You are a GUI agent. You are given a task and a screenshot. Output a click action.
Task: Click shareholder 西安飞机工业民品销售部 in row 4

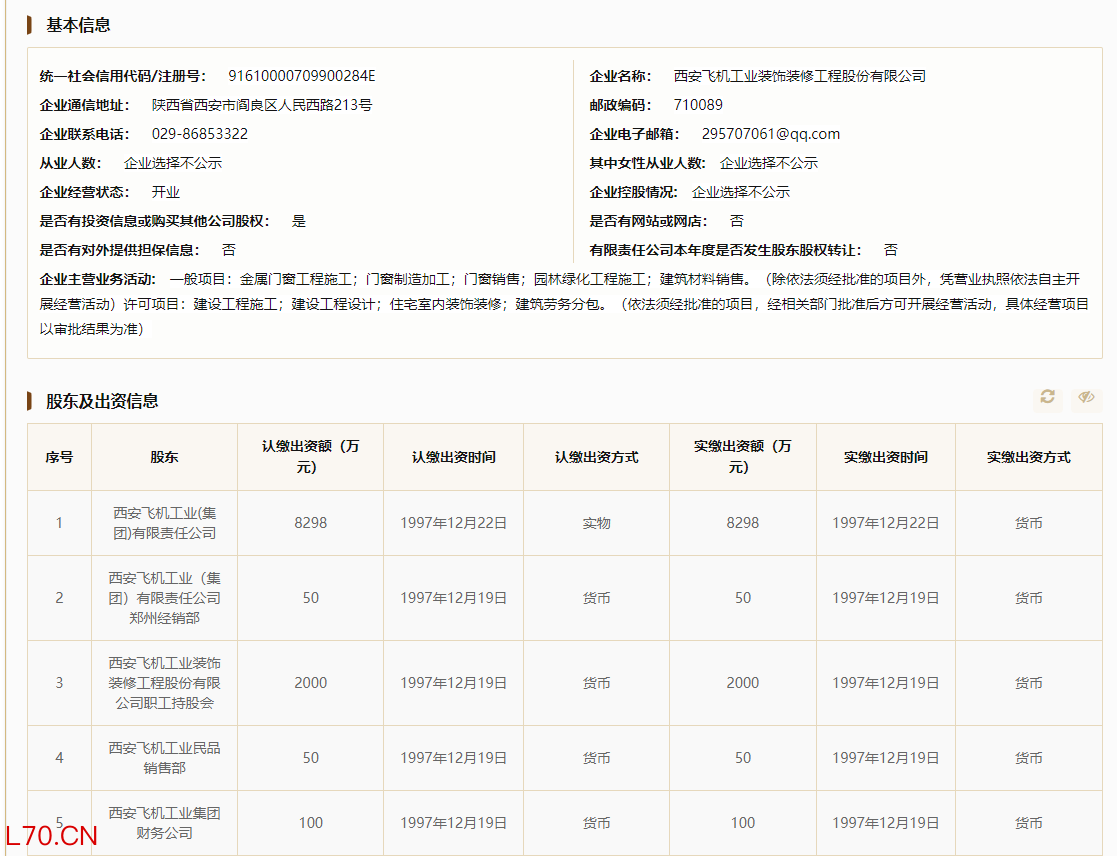tap(164, 758)
